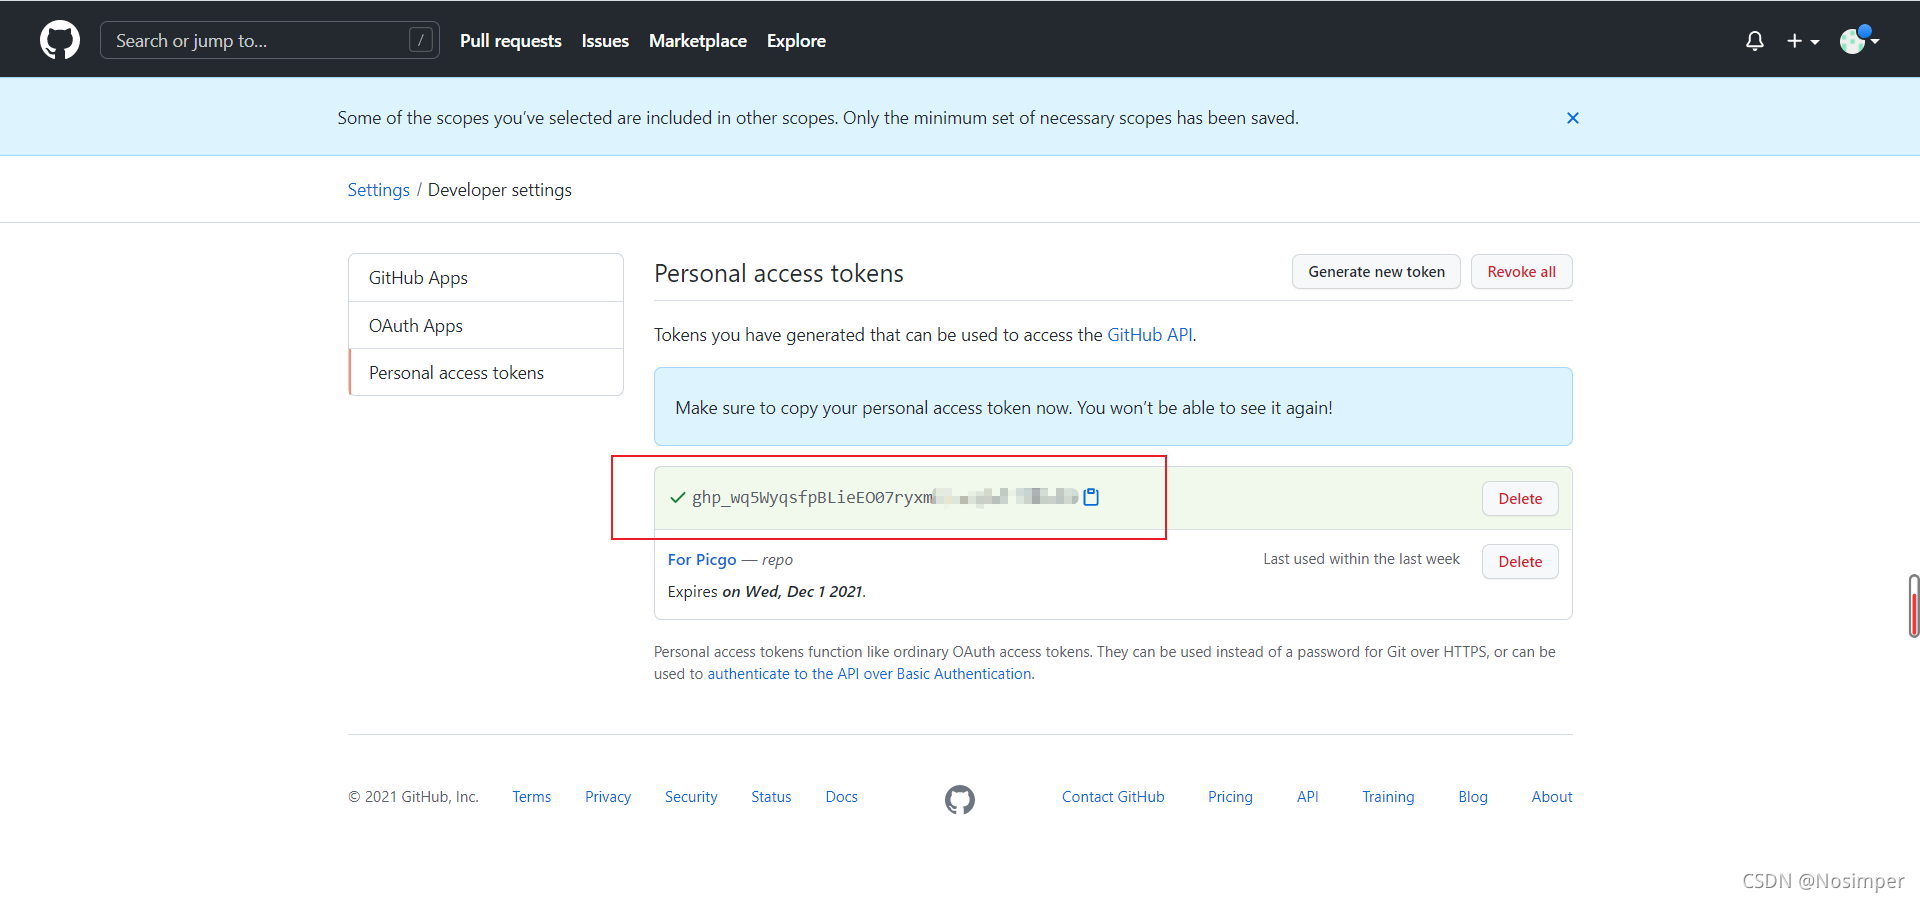Open Explore in the header
1920x902 pixels.
coord(796,41)
